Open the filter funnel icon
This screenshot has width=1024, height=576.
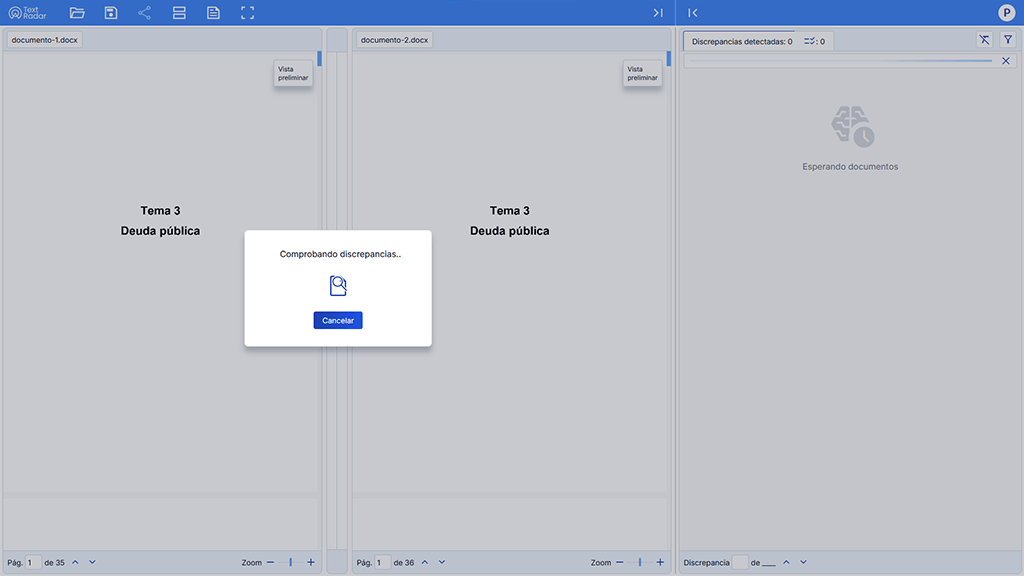pos(1008,40)
